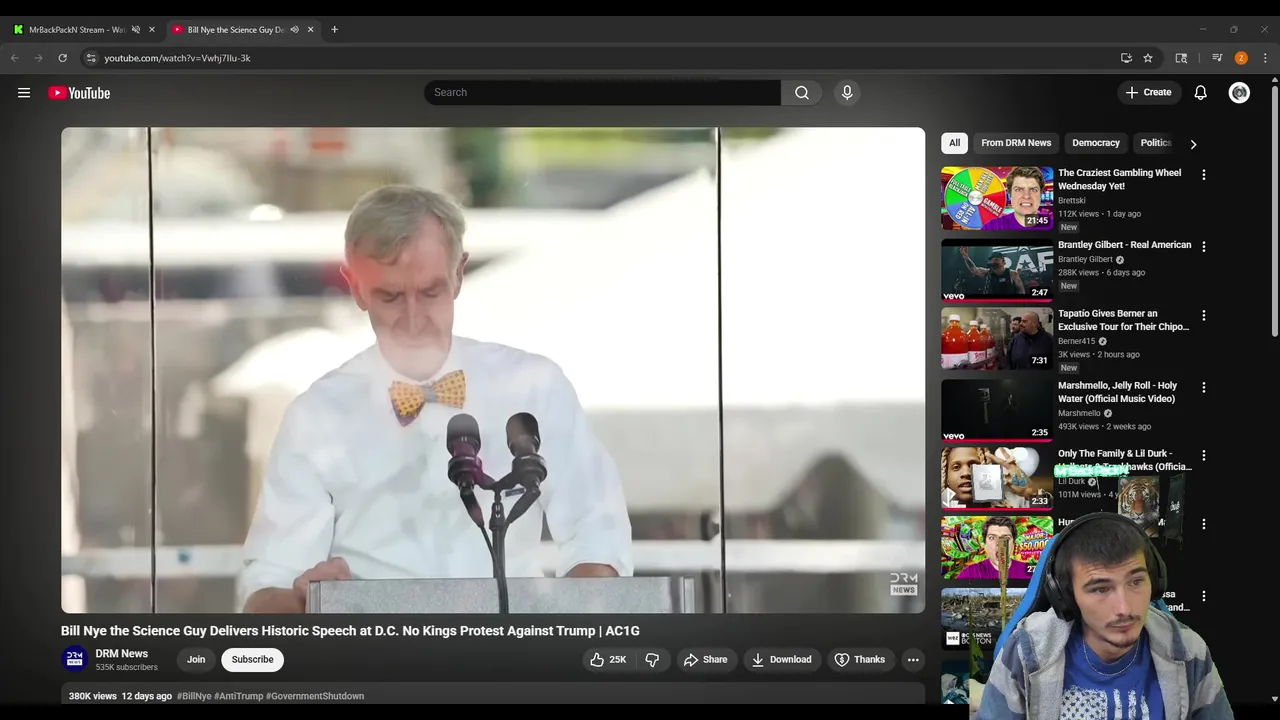This screenshot has width=1280, height=720.
Task: Select the Politics chip
Action: [1155, 143]
